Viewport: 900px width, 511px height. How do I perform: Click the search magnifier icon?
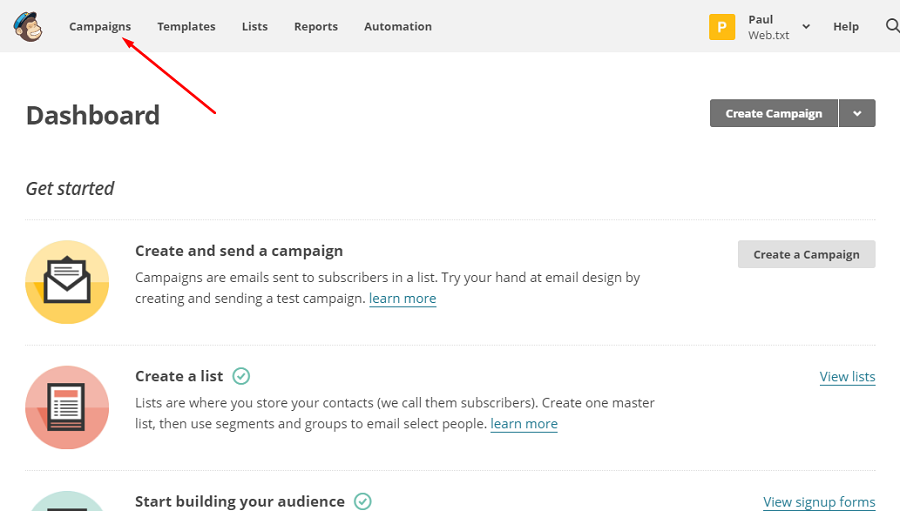click(892, 26)
